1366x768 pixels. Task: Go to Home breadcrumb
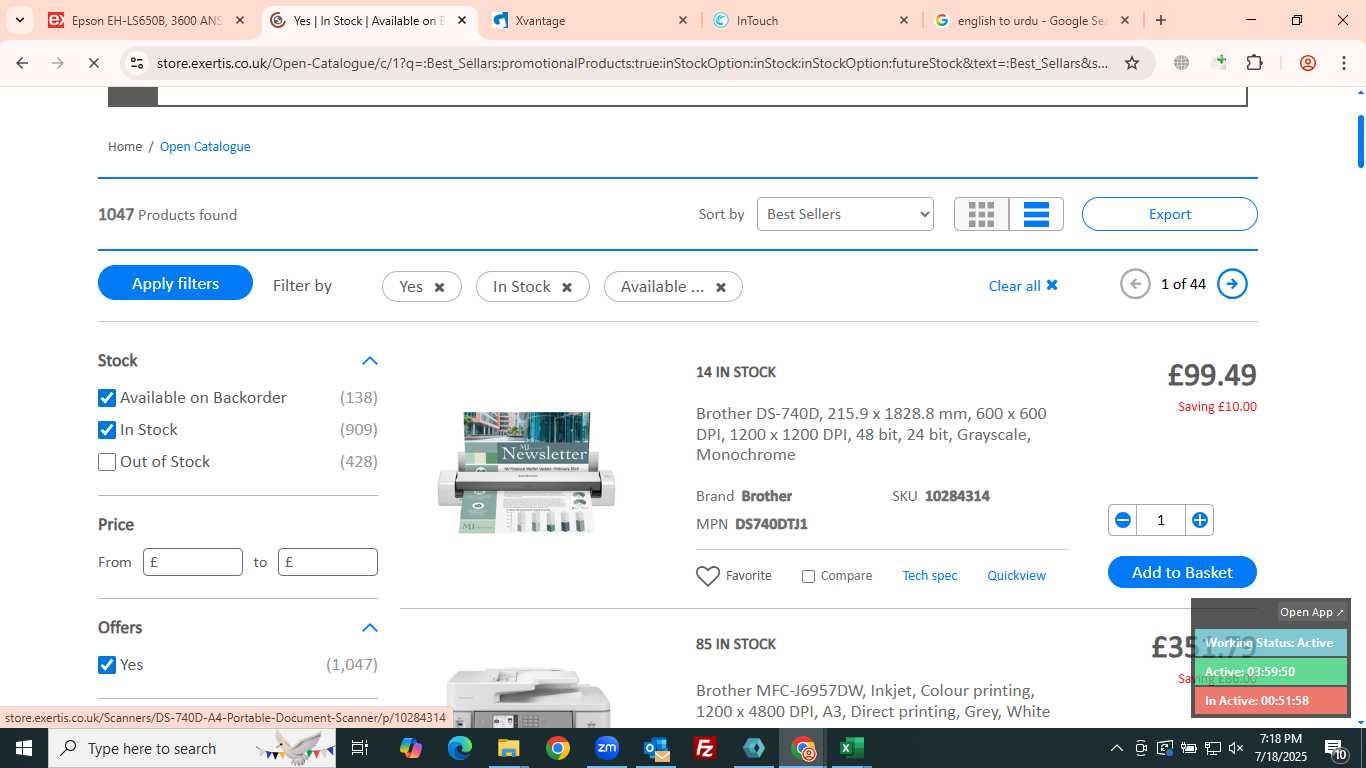[x=125, y=147]
